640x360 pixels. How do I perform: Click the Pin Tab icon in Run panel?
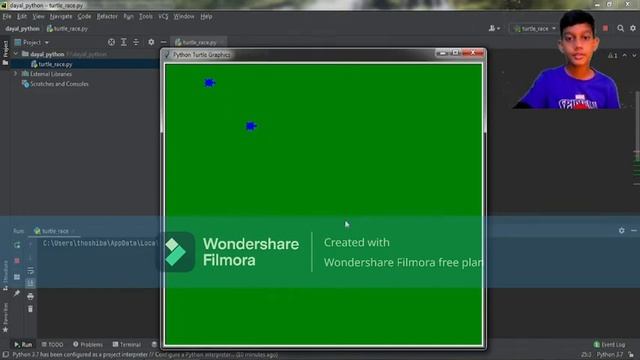coord(17,293)
